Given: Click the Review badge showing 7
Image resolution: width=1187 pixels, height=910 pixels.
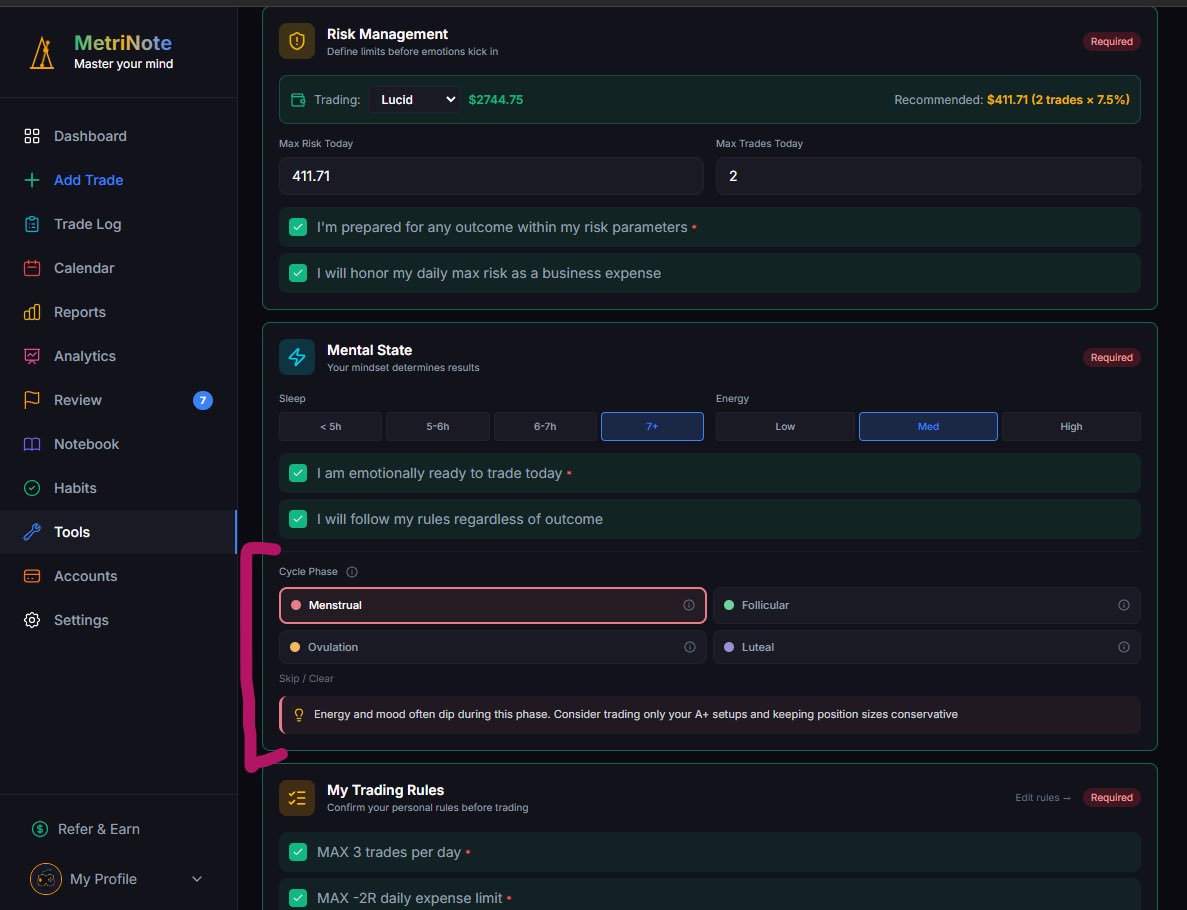Looking at the screenshot, I should (x=203, y=400).
